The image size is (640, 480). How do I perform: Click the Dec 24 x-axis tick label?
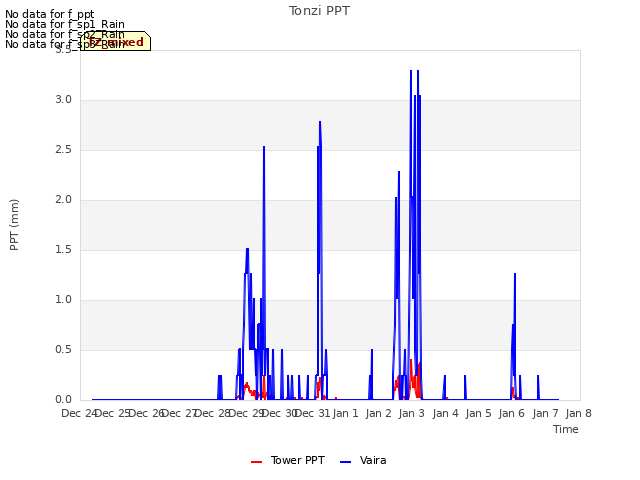coord(79,413)
